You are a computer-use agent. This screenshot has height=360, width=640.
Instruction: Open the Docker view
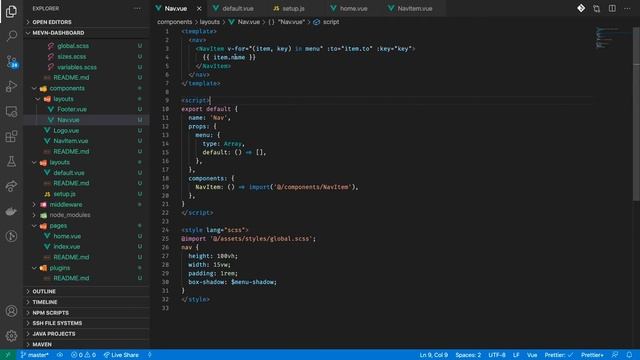pyautogui.click(x=11, y=211)
